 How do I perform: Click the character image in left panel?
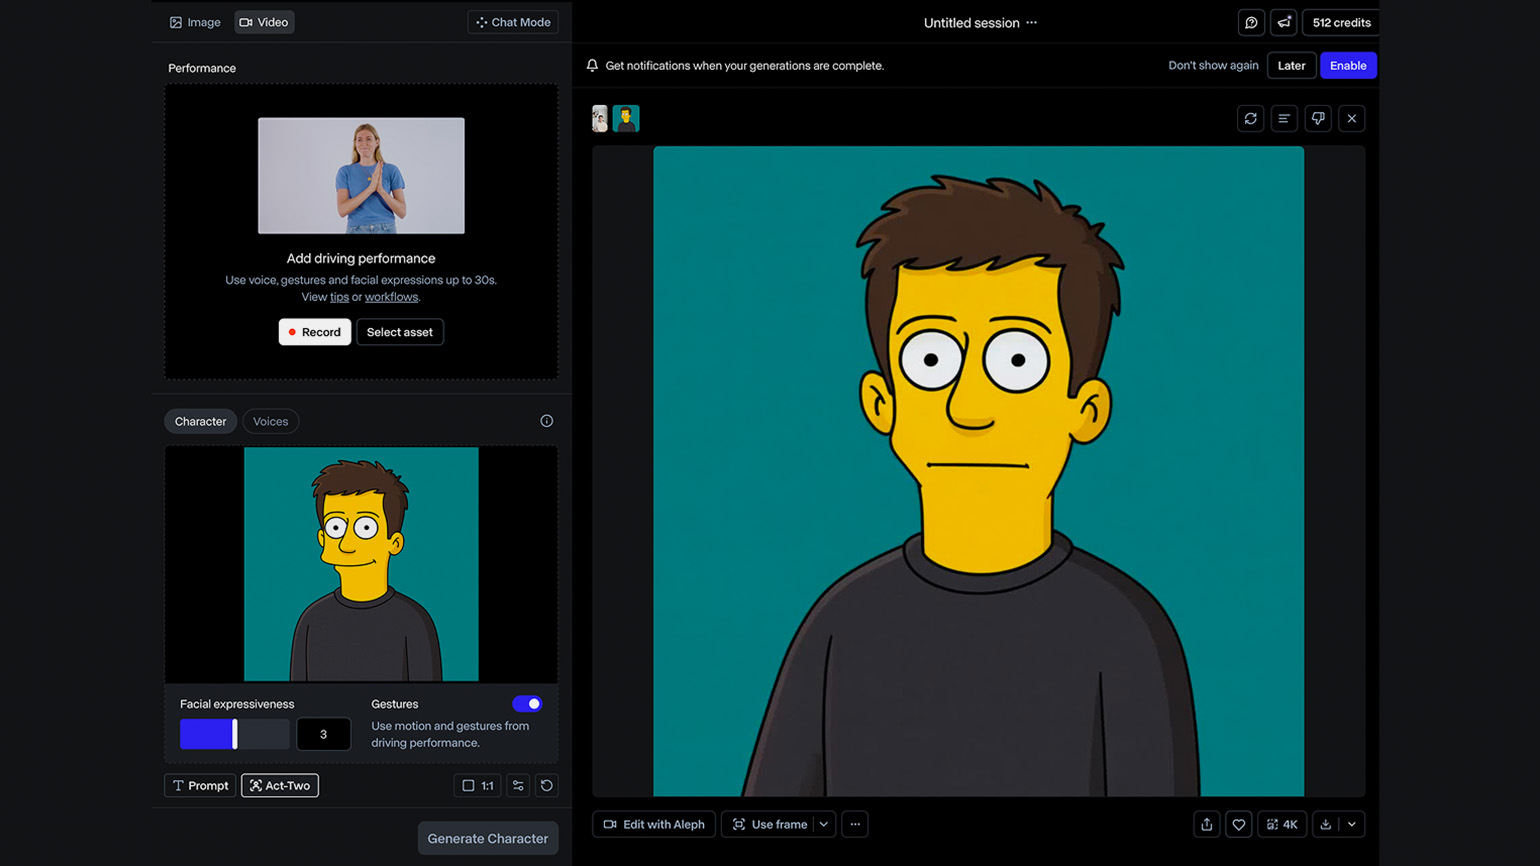pos(361,564)
